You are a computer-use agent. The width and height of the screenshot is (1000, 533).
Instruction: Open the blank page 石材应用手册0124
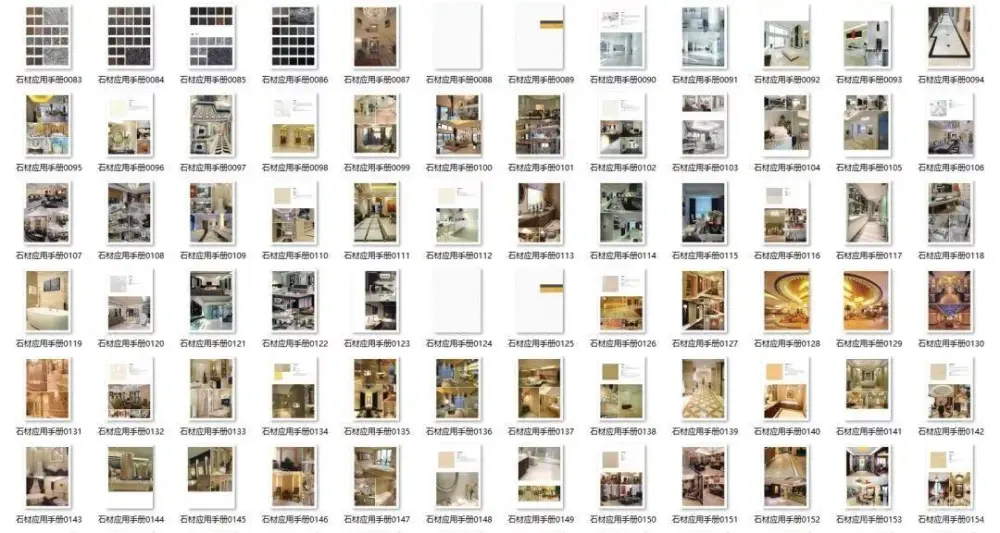pos(456,300)
